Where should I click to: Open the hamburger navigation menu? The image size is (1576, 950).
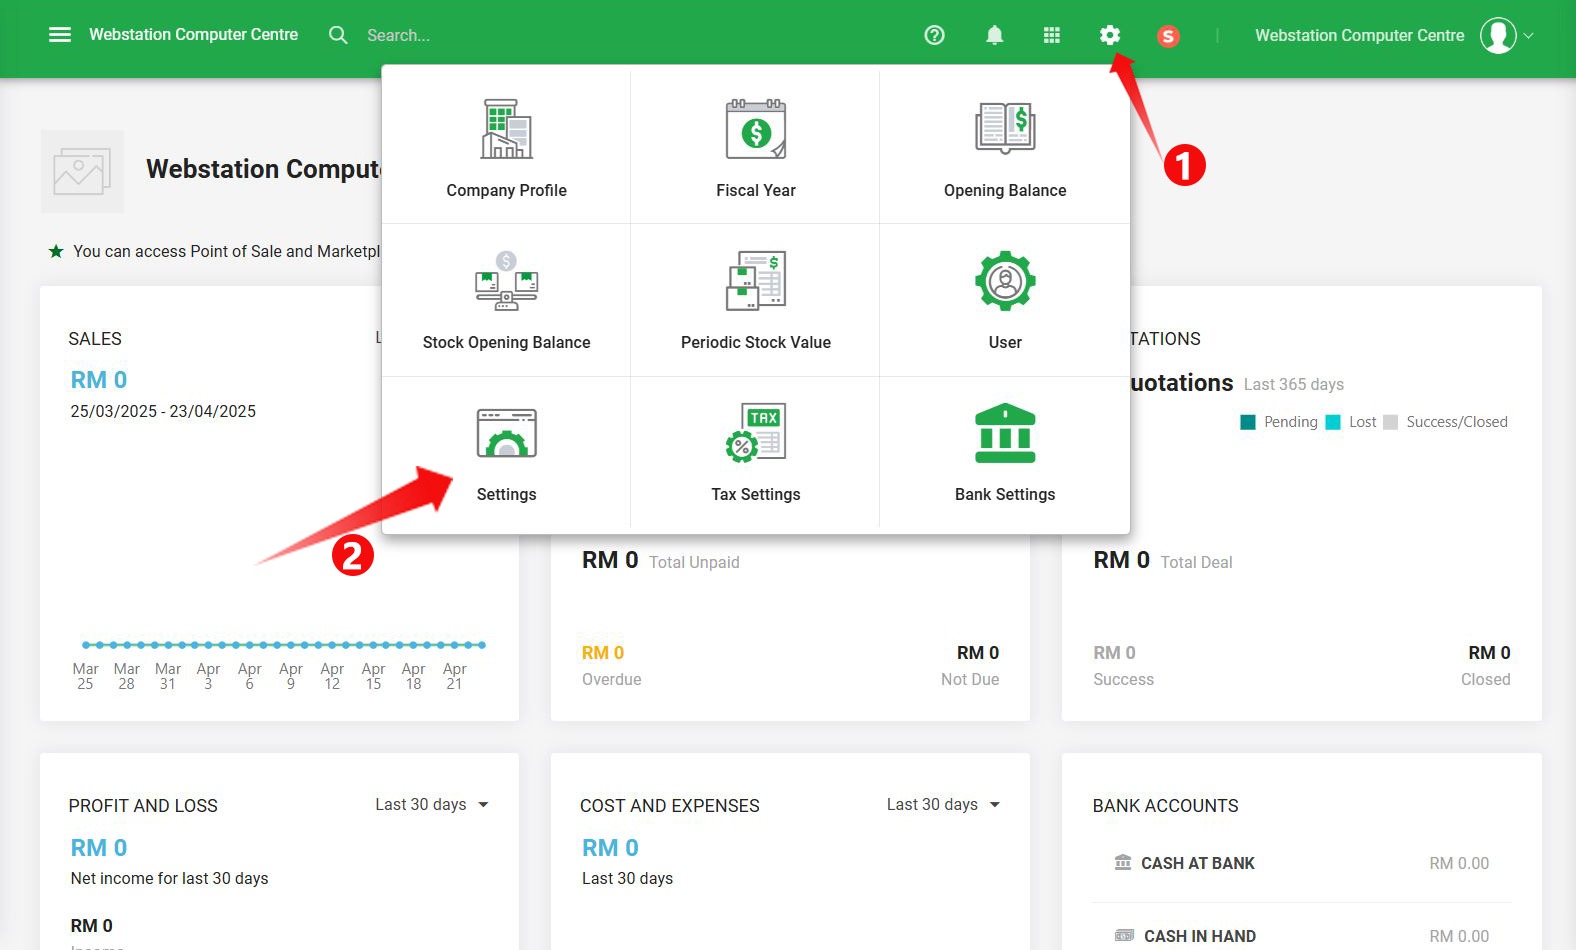[x=60, y=35]
